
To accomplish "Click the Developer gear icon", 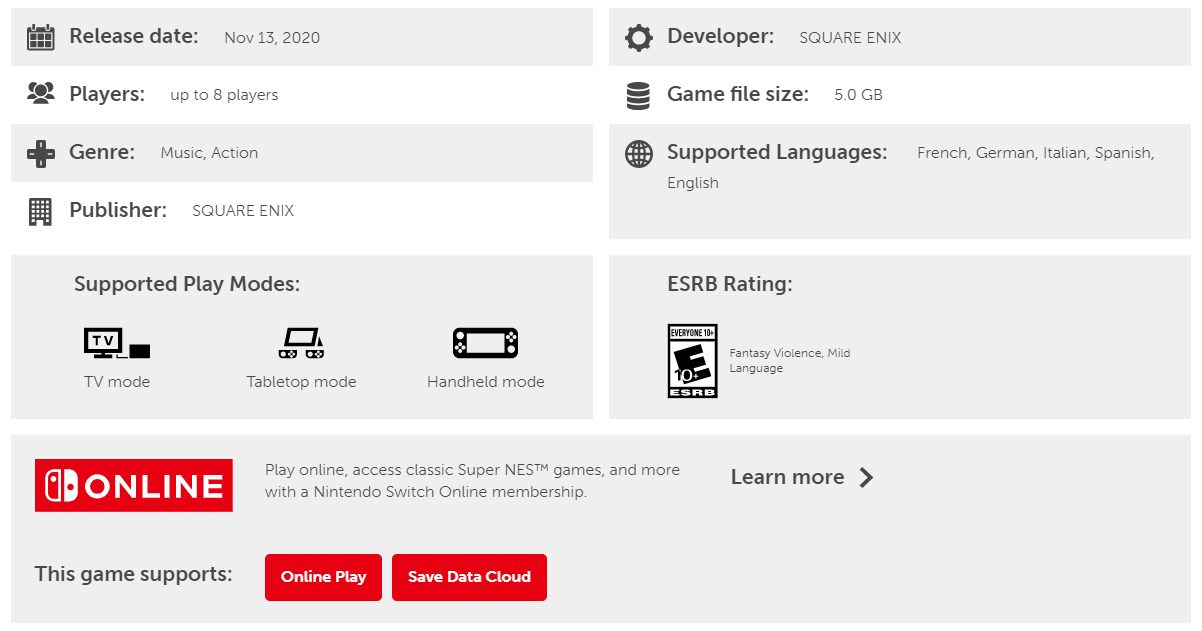I will [638, 37].
